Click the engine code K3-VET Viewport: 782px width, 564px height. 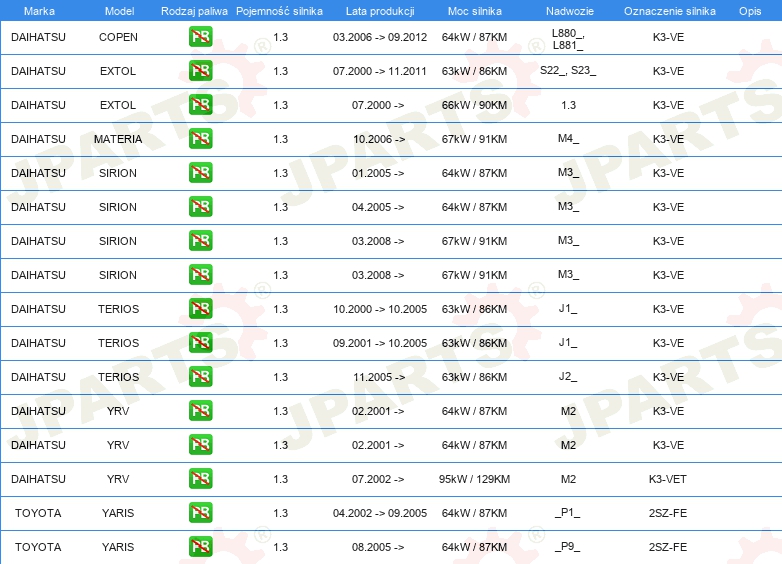(x=668, y=479)
